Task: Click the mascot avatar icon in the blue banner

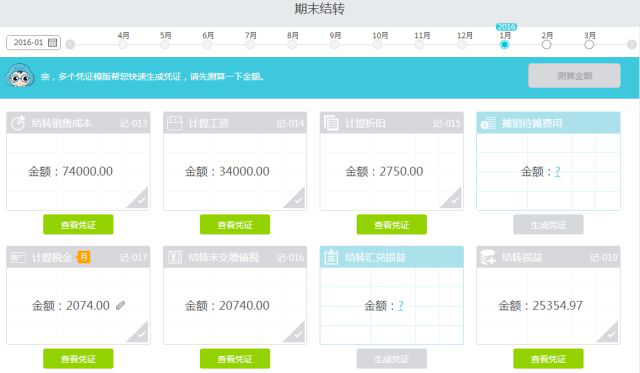Action: click(20, 75)
